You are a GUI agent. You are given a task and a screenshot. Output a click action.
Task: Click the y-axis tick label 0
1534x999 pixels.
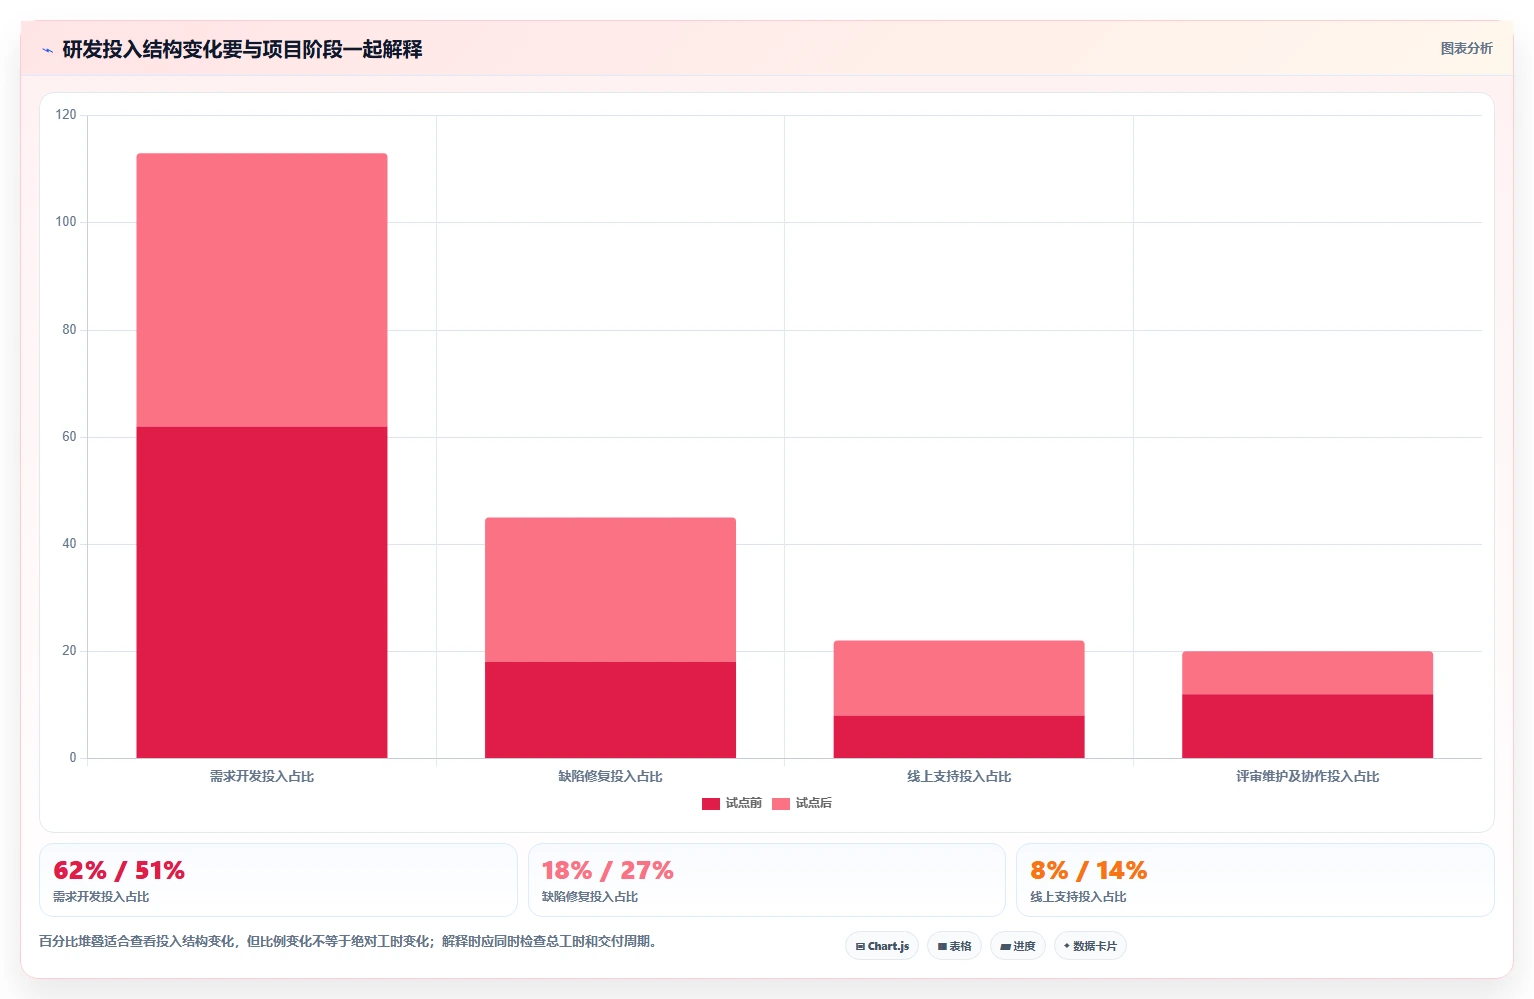tap(73, 758)
